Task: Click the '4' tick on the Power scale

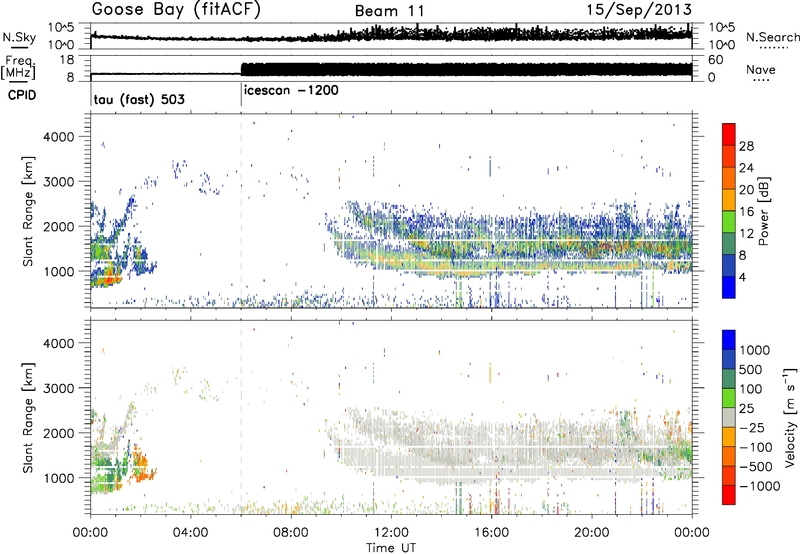Action: pyautogui.click(x=743, y=277)
